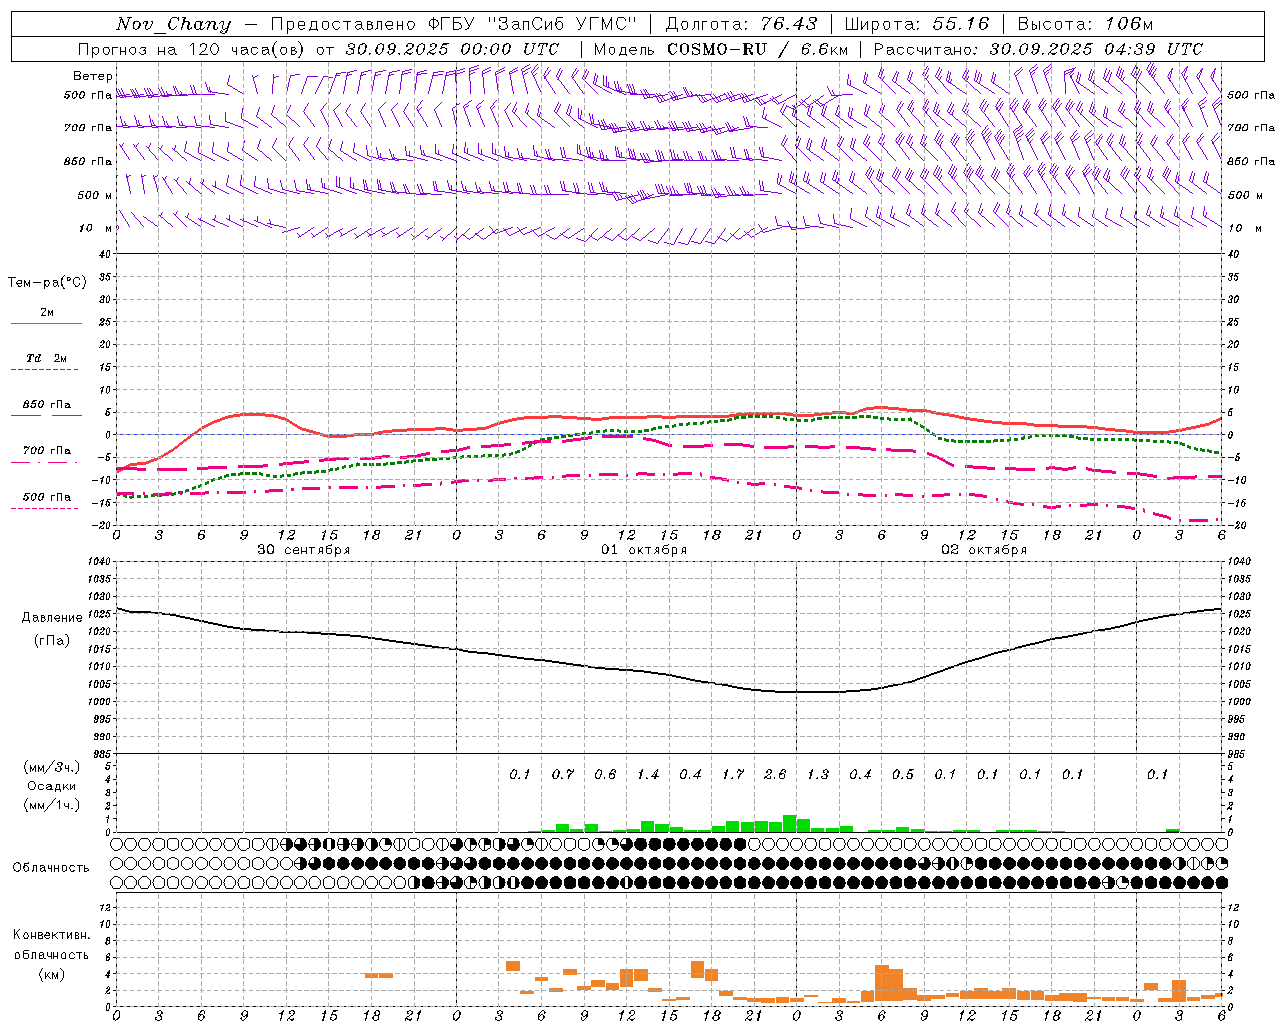The height and width of the screenshot is (1024, 1280).
Task: Click the 'Ветер' wind panel label
Action: (93, 76)
